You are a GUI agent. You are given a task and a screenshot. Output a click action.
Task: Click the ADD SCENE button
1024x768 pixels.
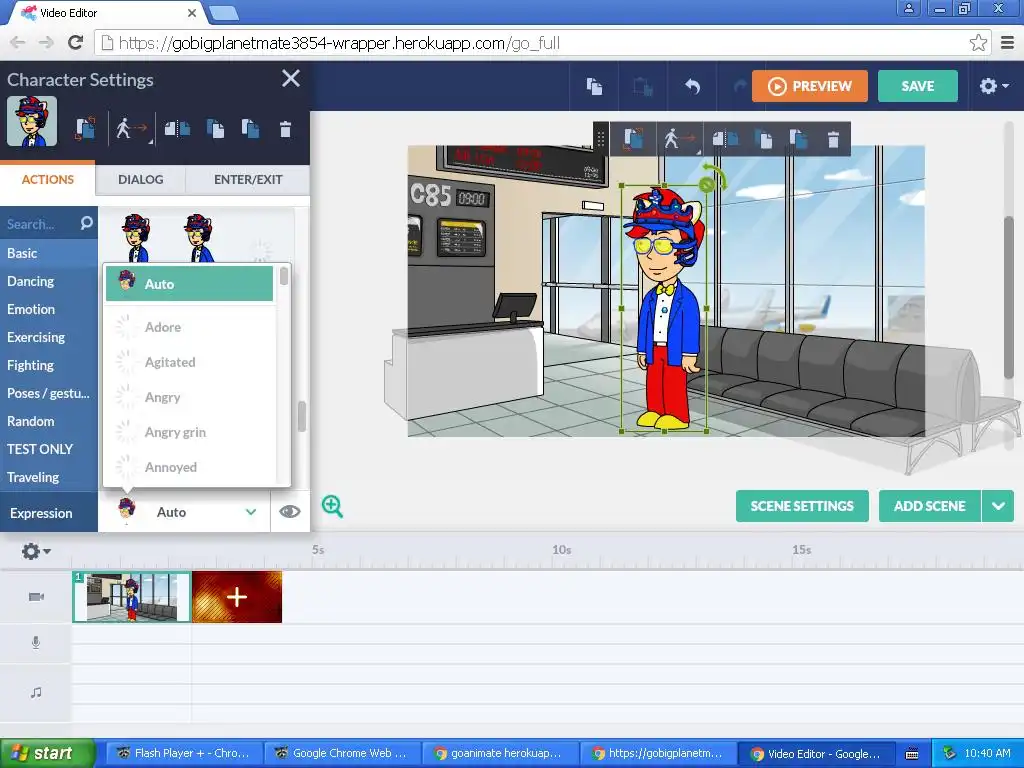(x=929, y=506)
